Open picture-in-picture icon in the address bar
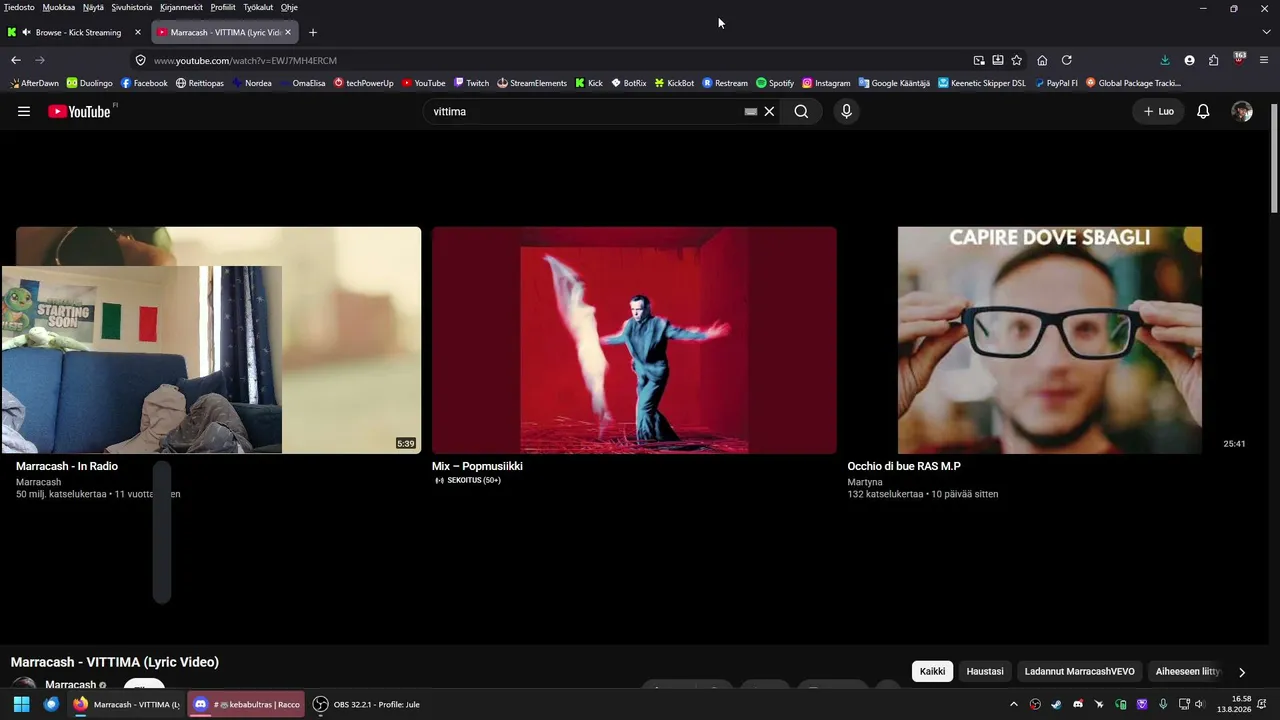The height and width of the screenshot is (720, 1280). [x=979, y=60]
